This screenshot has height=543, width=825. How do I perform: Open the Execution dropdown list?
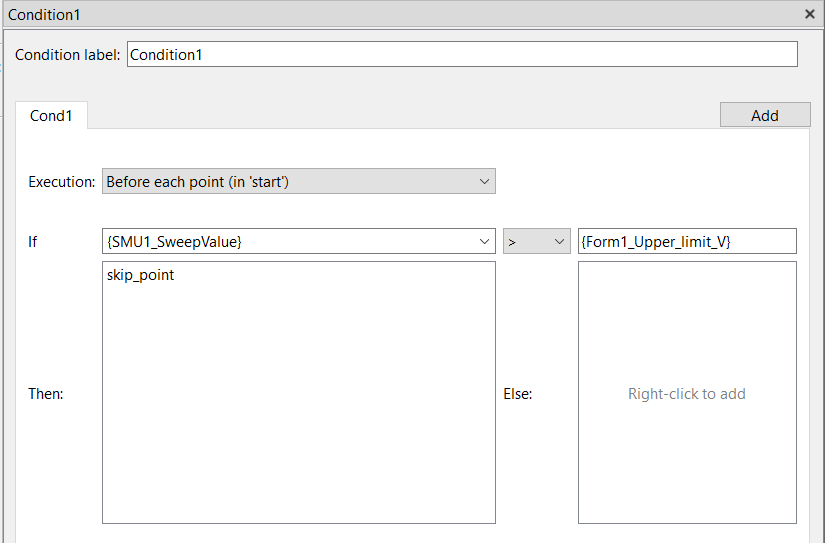coord(298,182)
